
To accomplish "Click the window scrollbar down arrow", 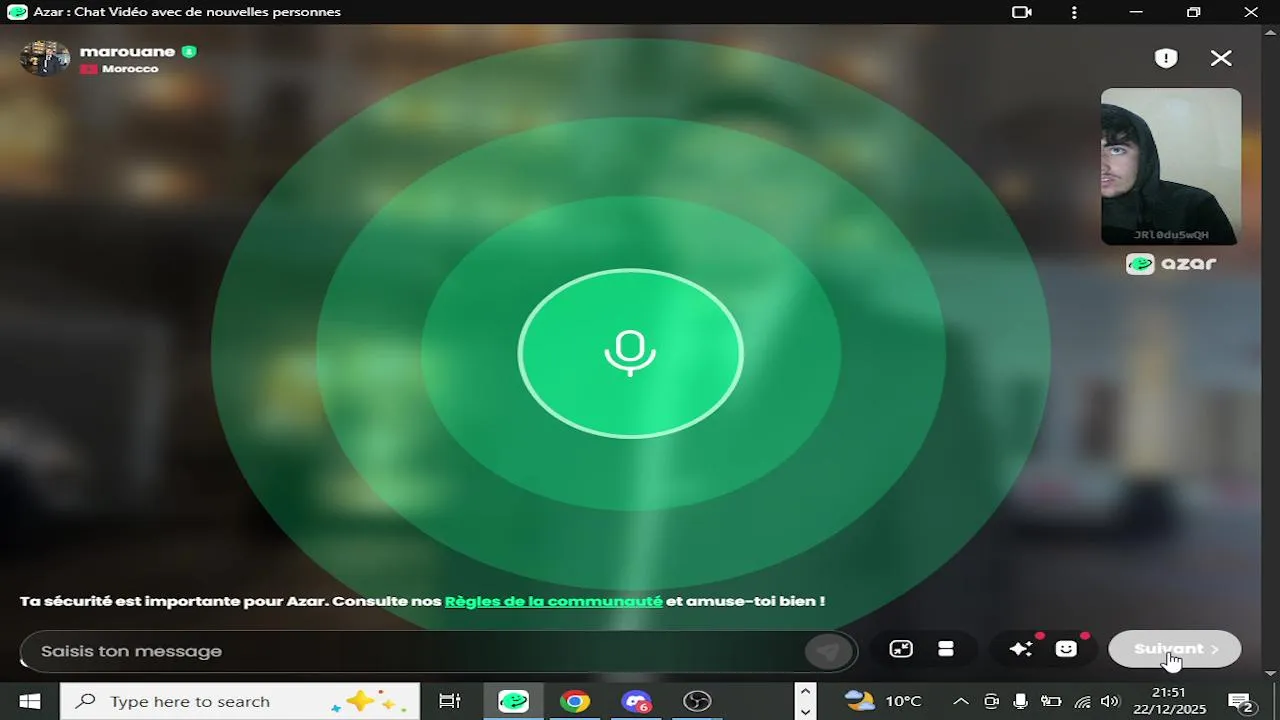I will point(1272,674).
